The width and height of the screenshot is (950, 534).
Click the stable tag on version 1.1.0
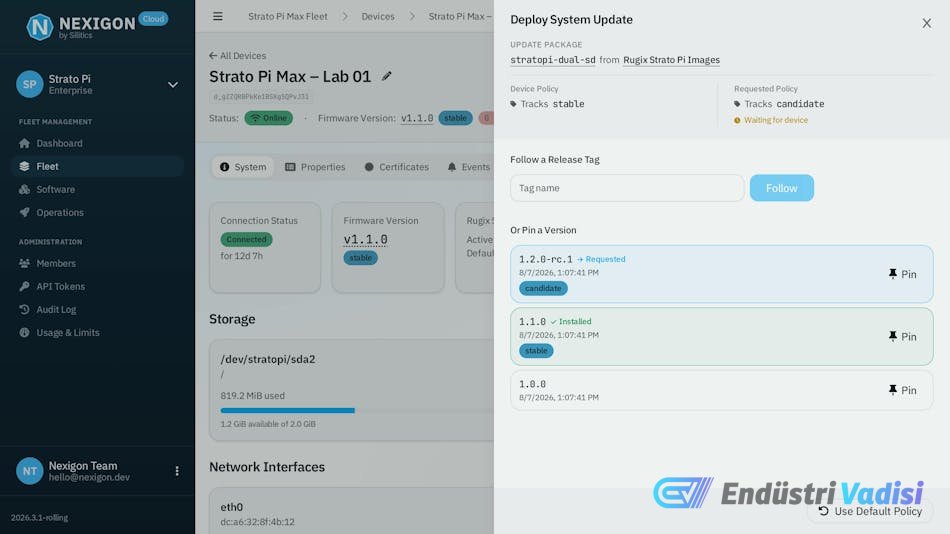[x=536, y=351]
